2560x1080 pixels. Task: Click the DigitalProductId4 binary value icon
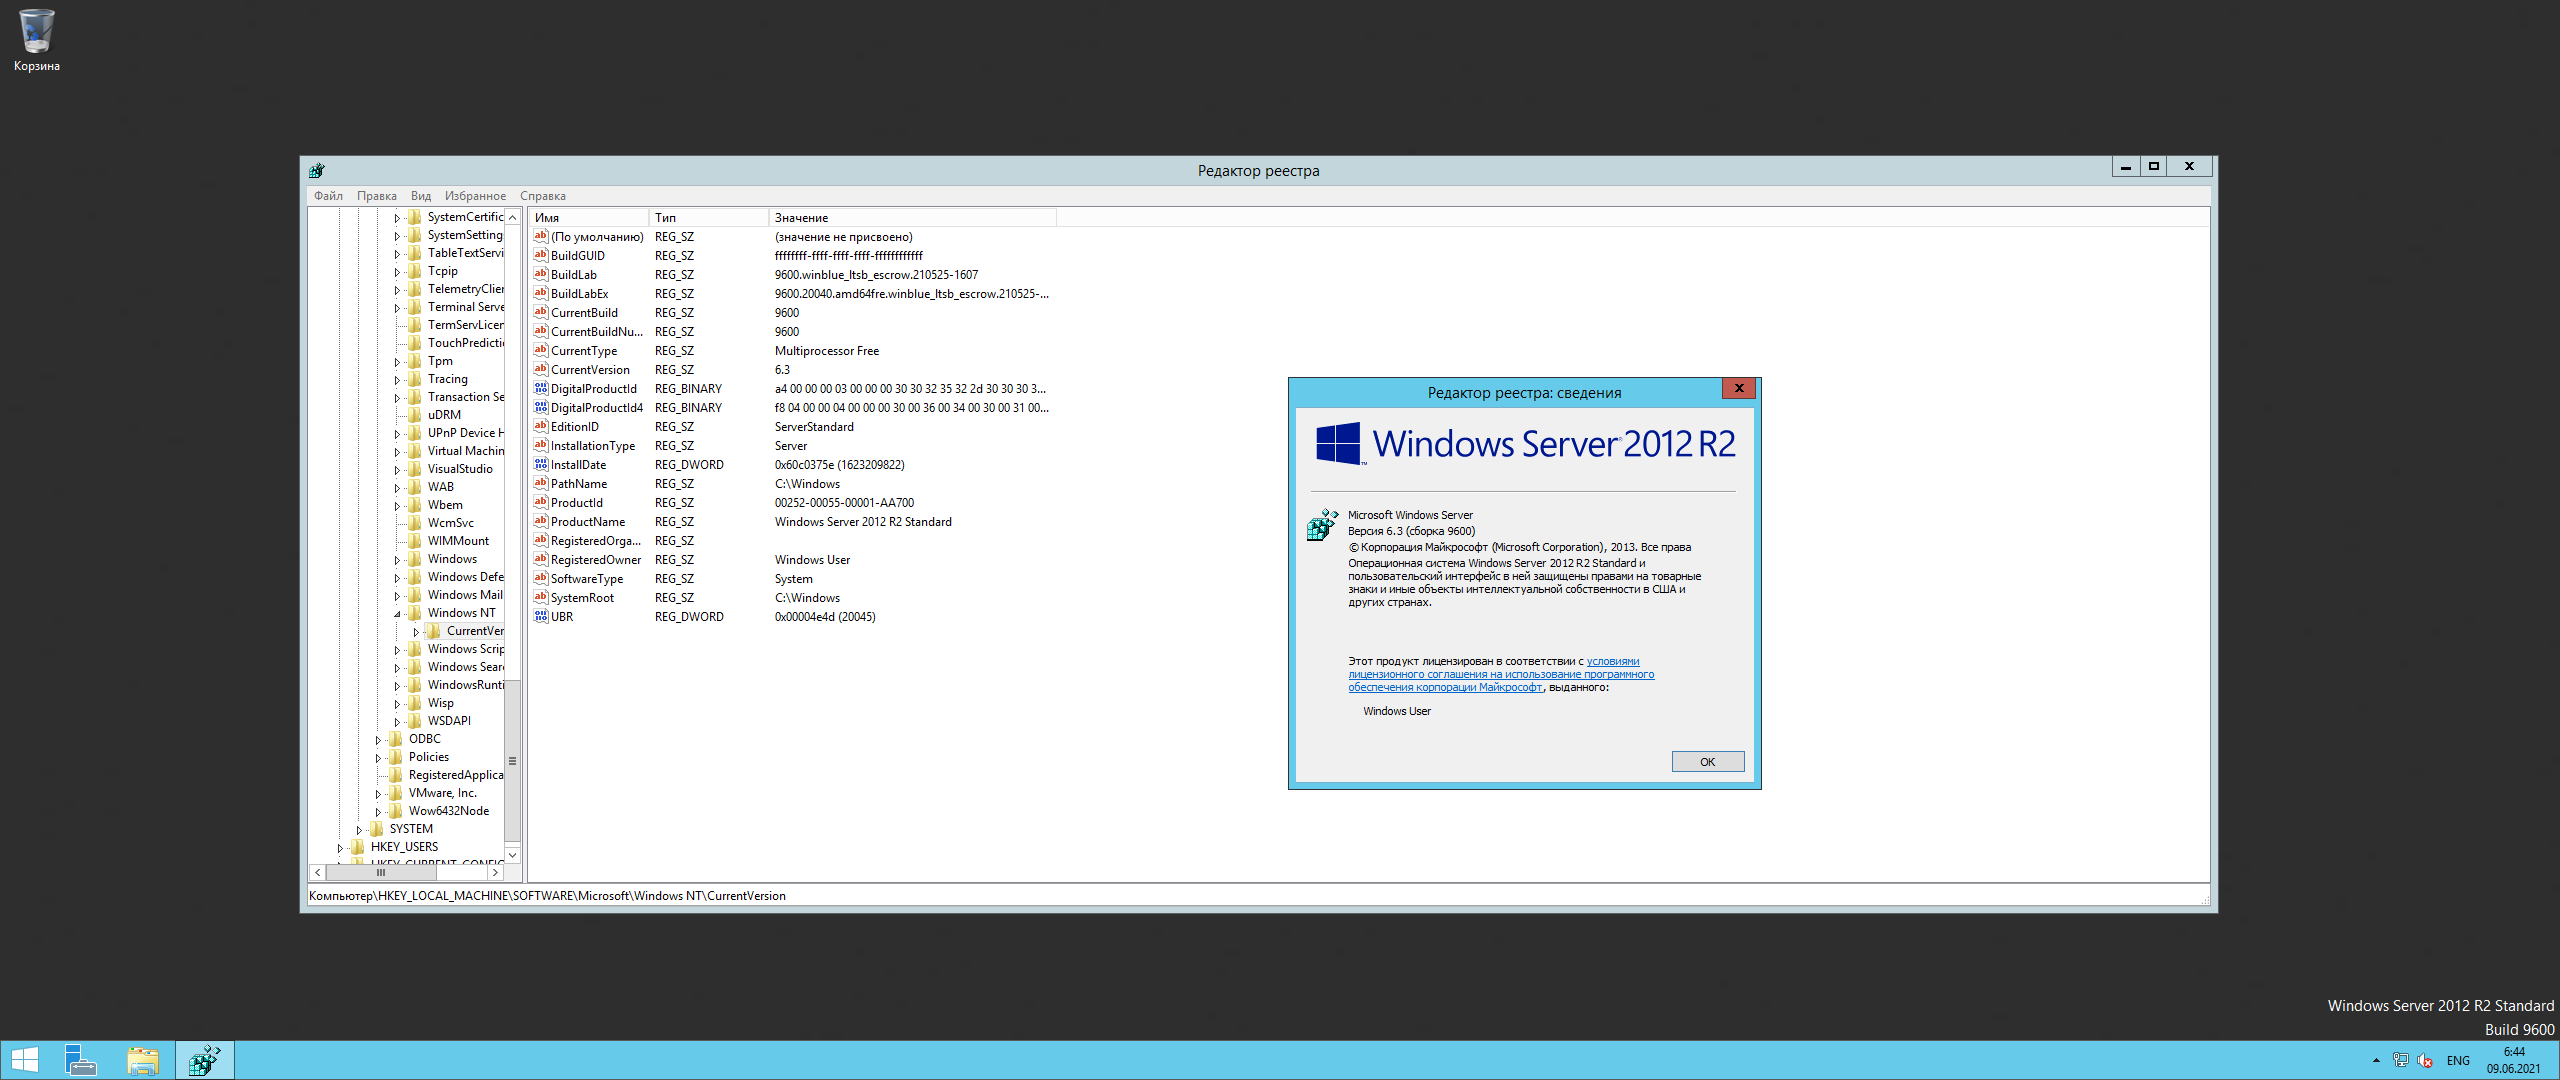point(541,408)
